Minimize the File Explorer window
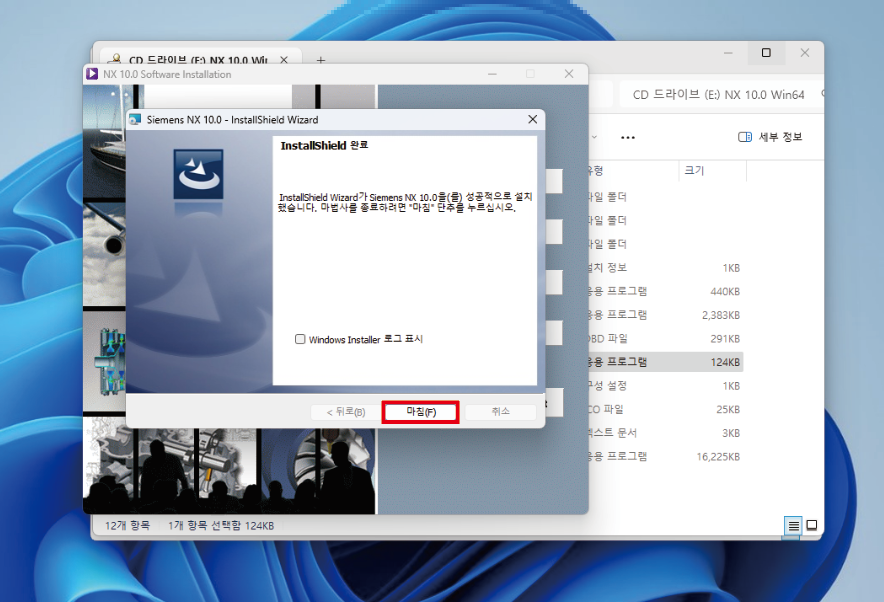This screenshot has height=602, width=884. tap(728, 52)
